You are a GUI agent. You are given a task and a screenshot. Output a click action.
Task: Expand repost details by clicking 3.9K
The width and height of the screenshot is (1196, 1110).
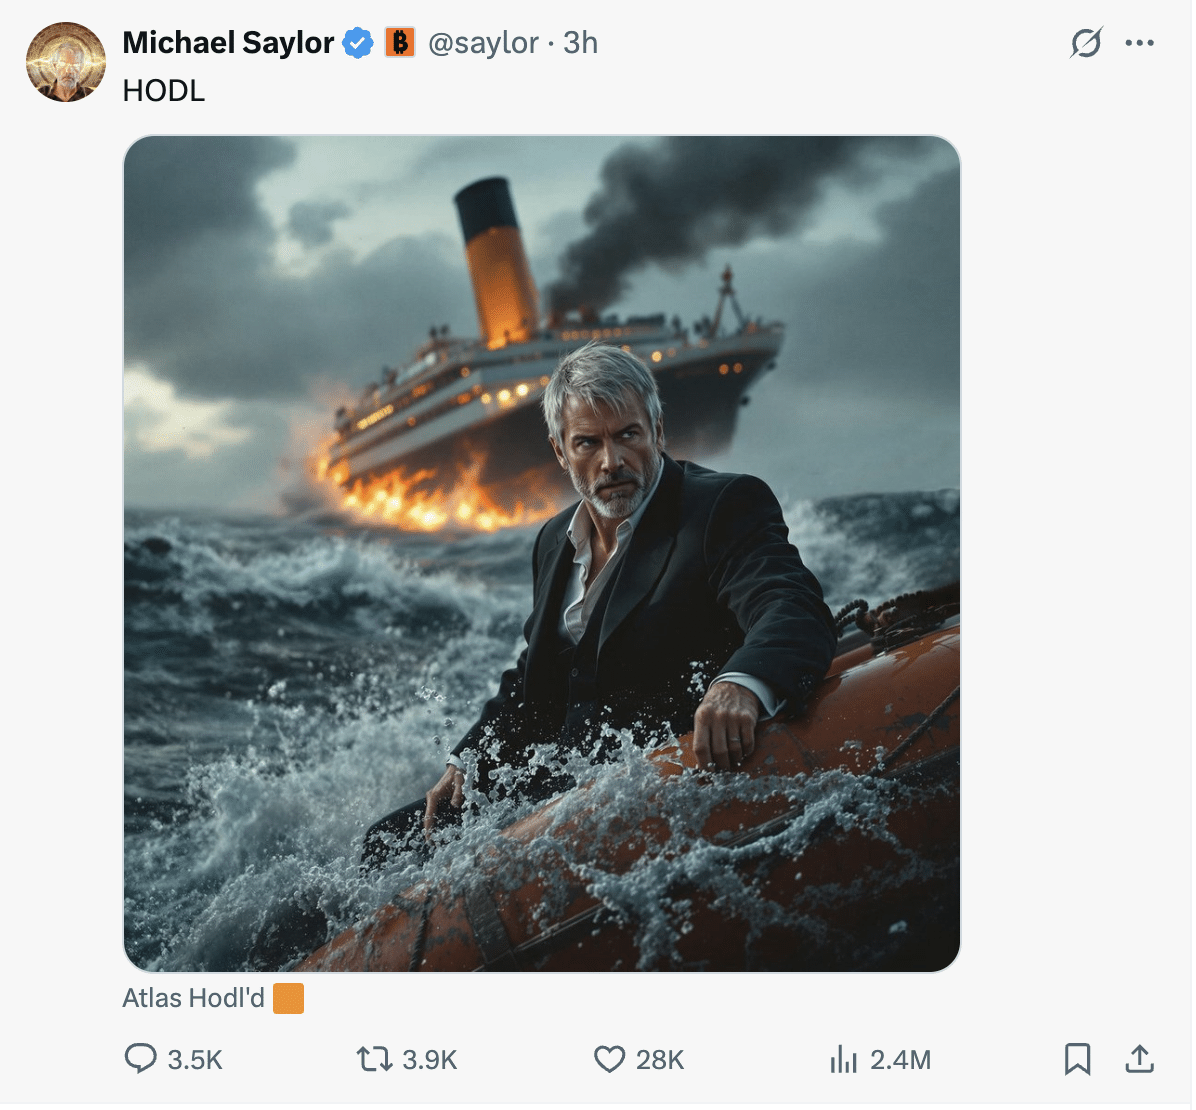click(431, 1060)
